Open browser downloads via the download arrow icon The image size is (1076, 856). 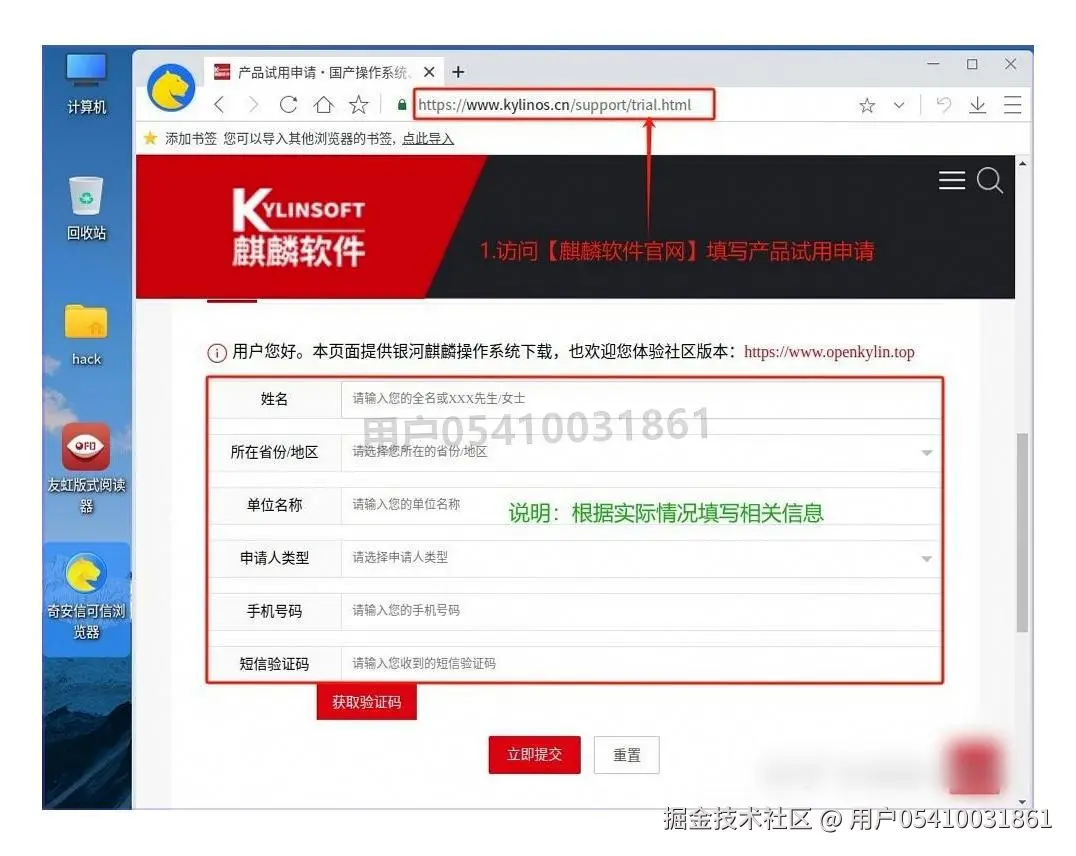click(977, 104)
